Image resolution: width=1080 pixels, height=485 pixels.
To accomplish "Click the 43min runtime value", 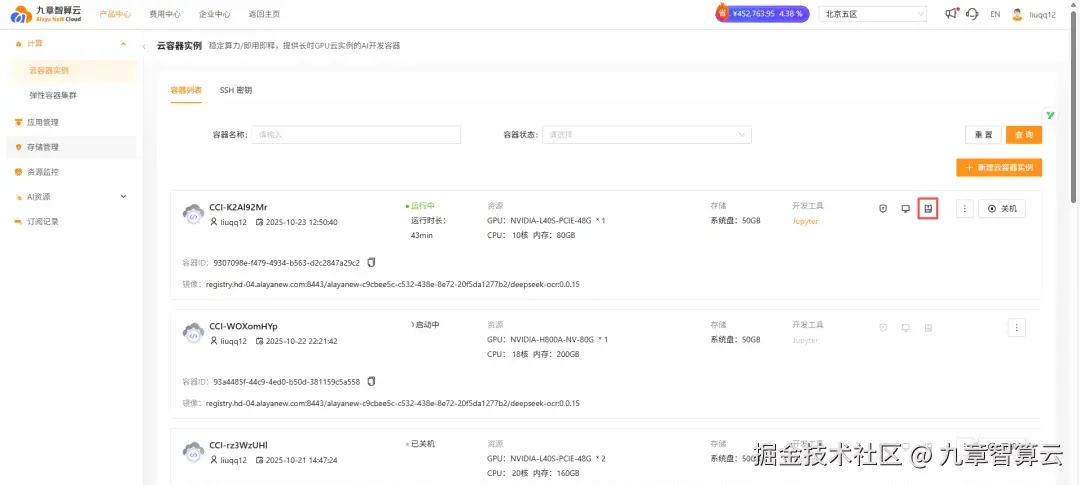I will pos(422,236).
